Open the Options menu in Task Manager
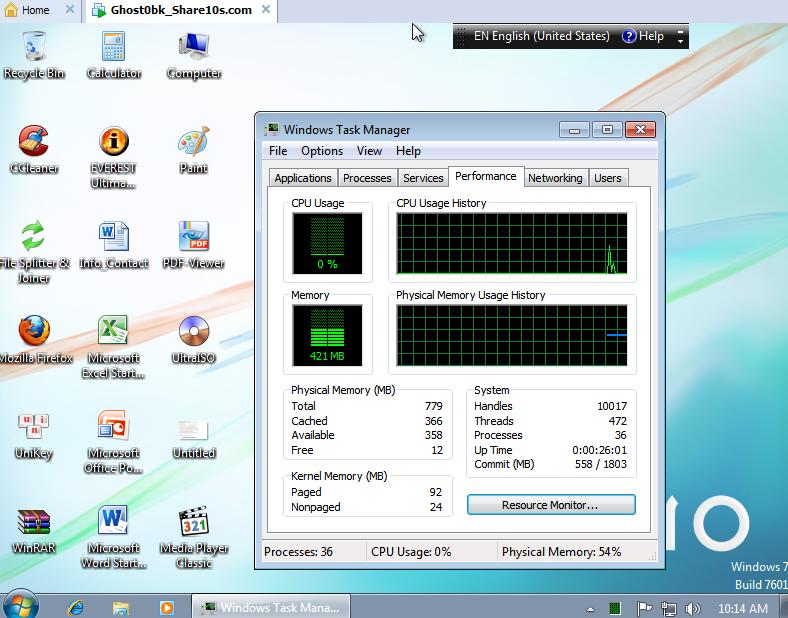 322,151
